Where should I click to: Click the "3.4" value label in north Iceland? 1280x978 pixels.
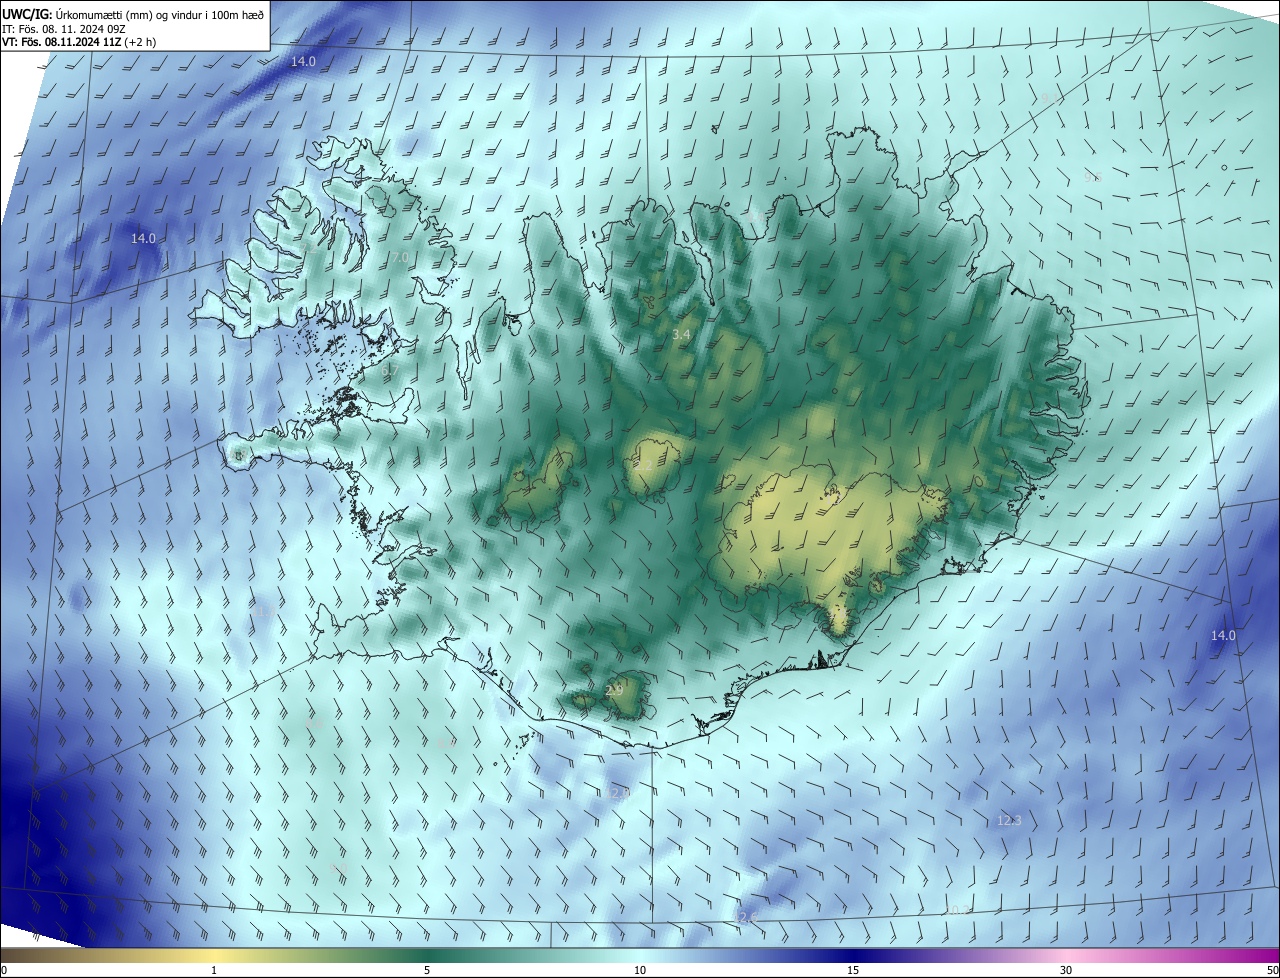click(681, 334)
